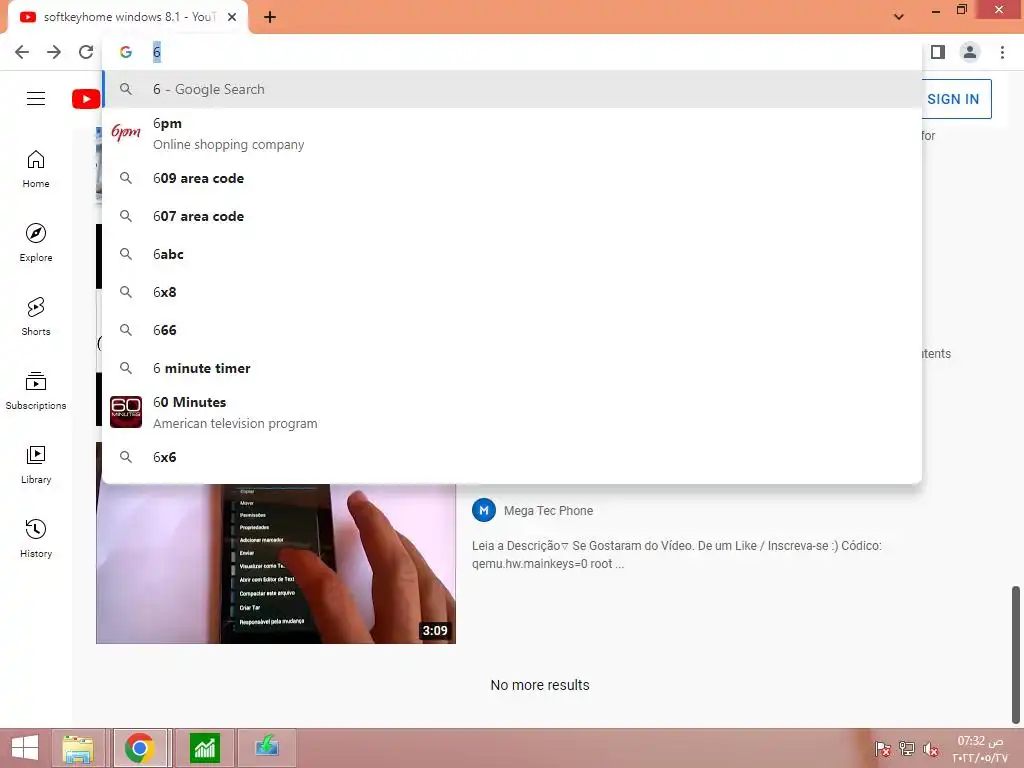Open Subscriptions in the YouTube sidebar

click(36, 391)
